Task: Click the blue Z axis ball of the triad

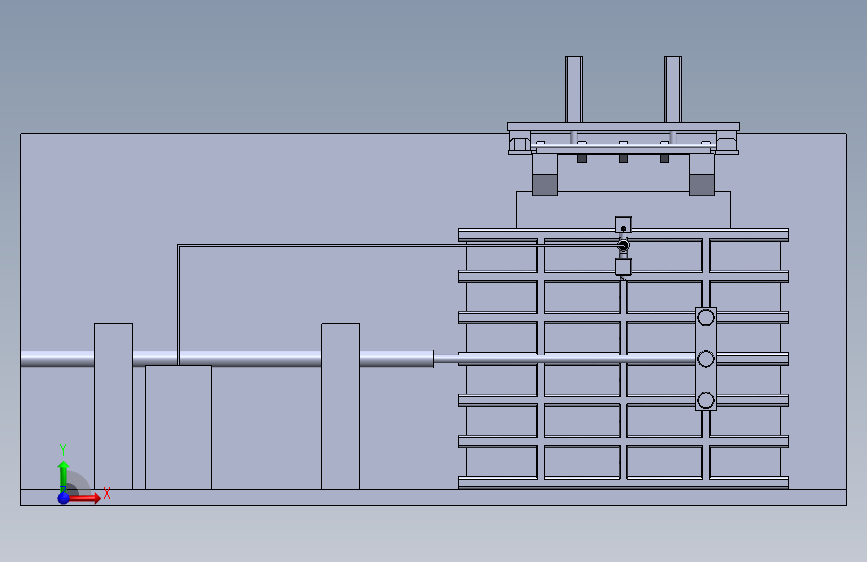Action: click(64, 498)
